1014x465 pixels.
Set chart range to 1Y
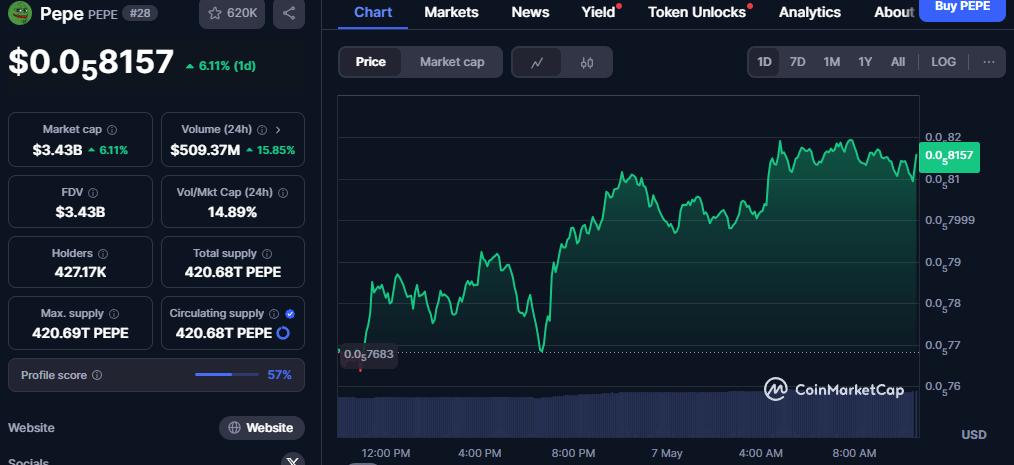[865, 62]
